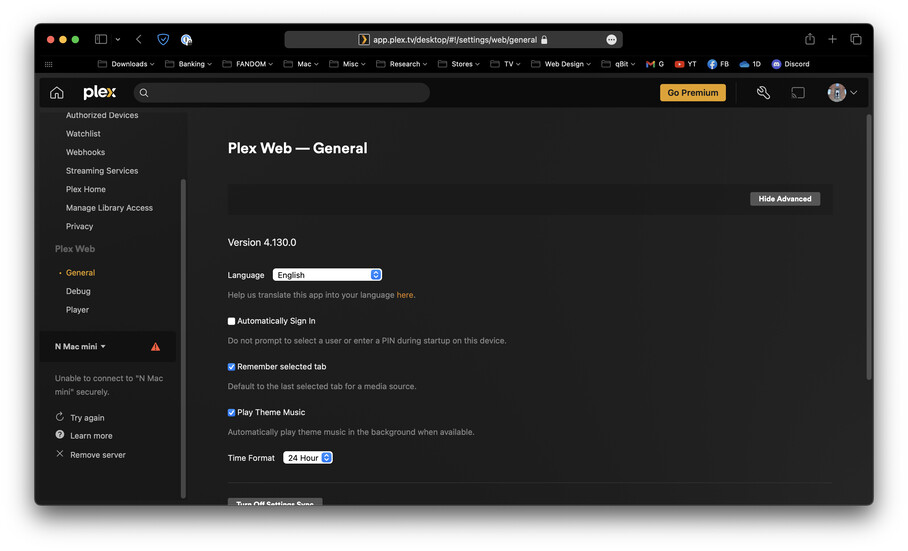This screenshot has width=908, height=551.
Task: Open the Webhooks settings page
Action: point(85,152)
